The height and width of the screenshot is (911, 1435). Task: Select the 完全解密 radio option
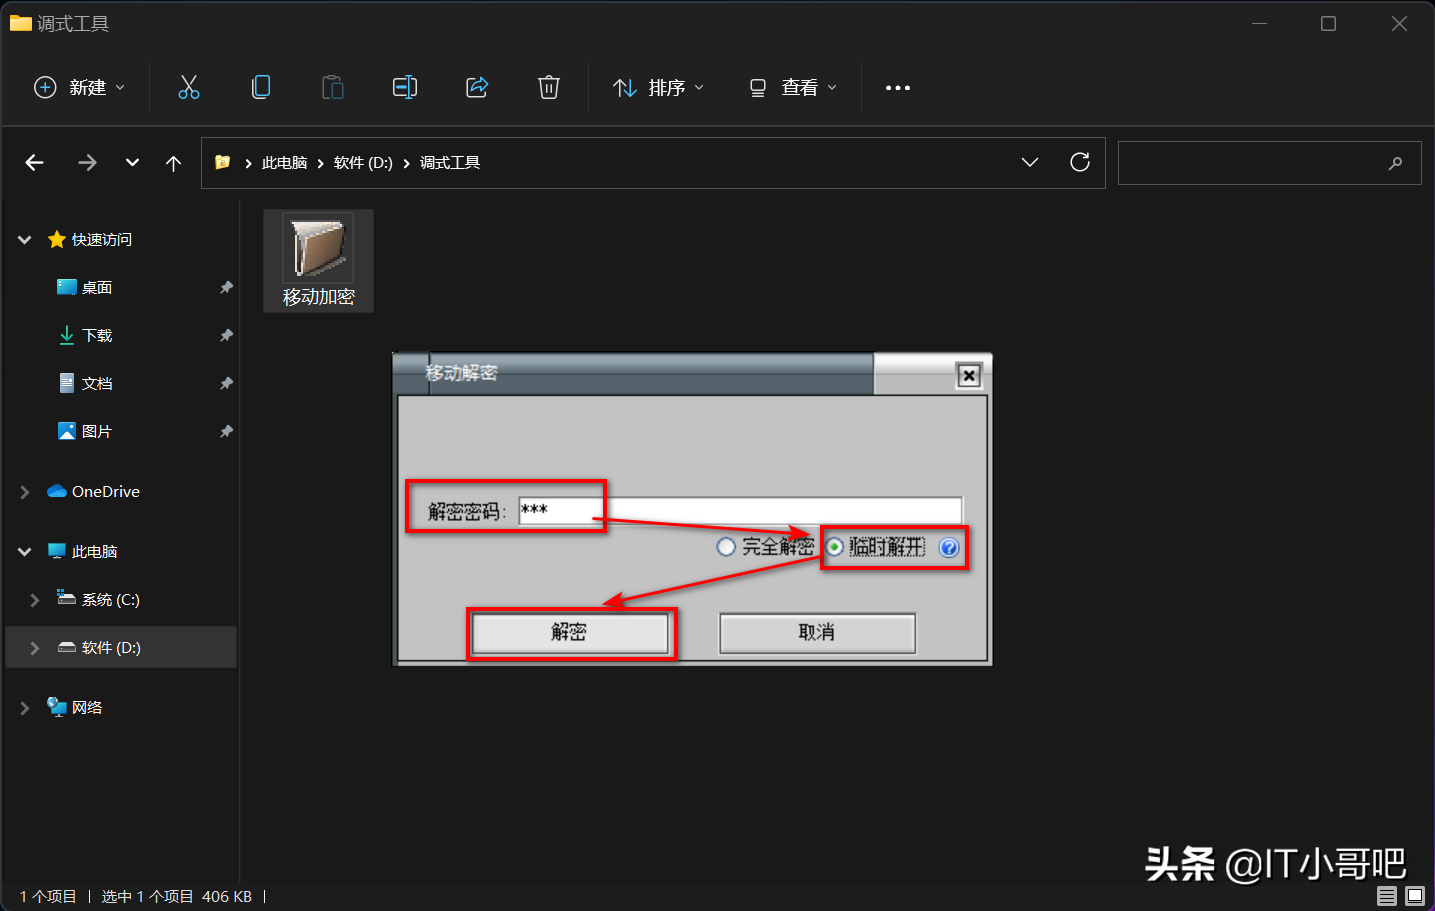(726, 547)
